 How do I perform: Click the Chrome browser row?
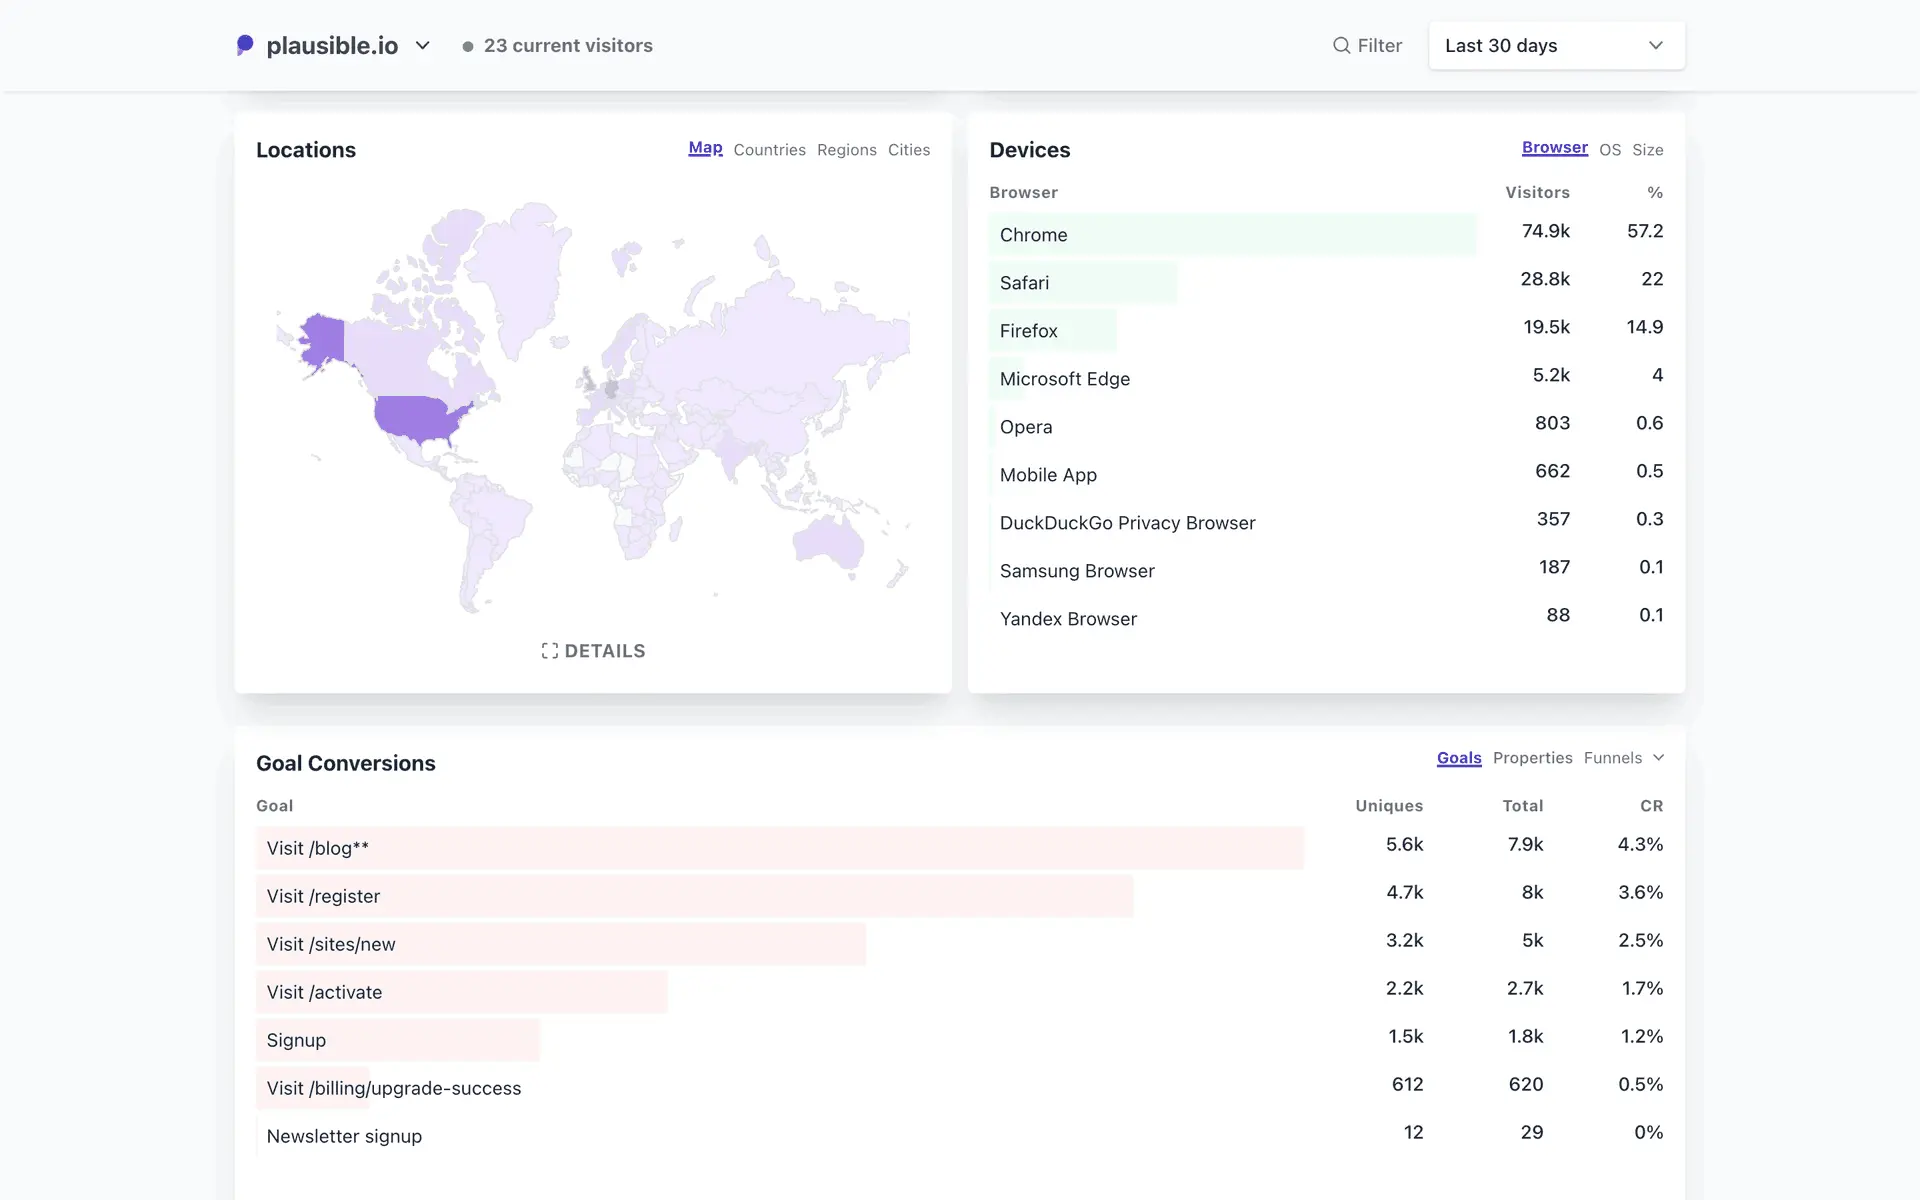(x=1033, y=235)
